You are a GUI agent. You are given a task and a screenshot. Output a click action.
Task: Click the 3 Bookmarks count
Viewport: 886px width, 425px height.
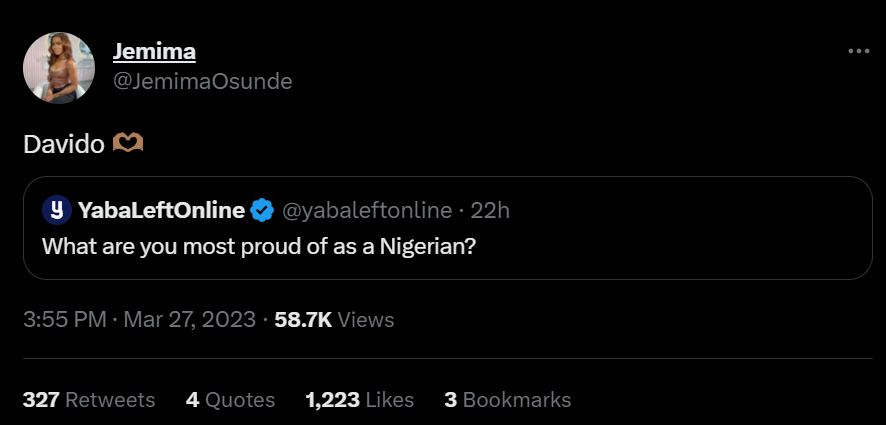508,399
